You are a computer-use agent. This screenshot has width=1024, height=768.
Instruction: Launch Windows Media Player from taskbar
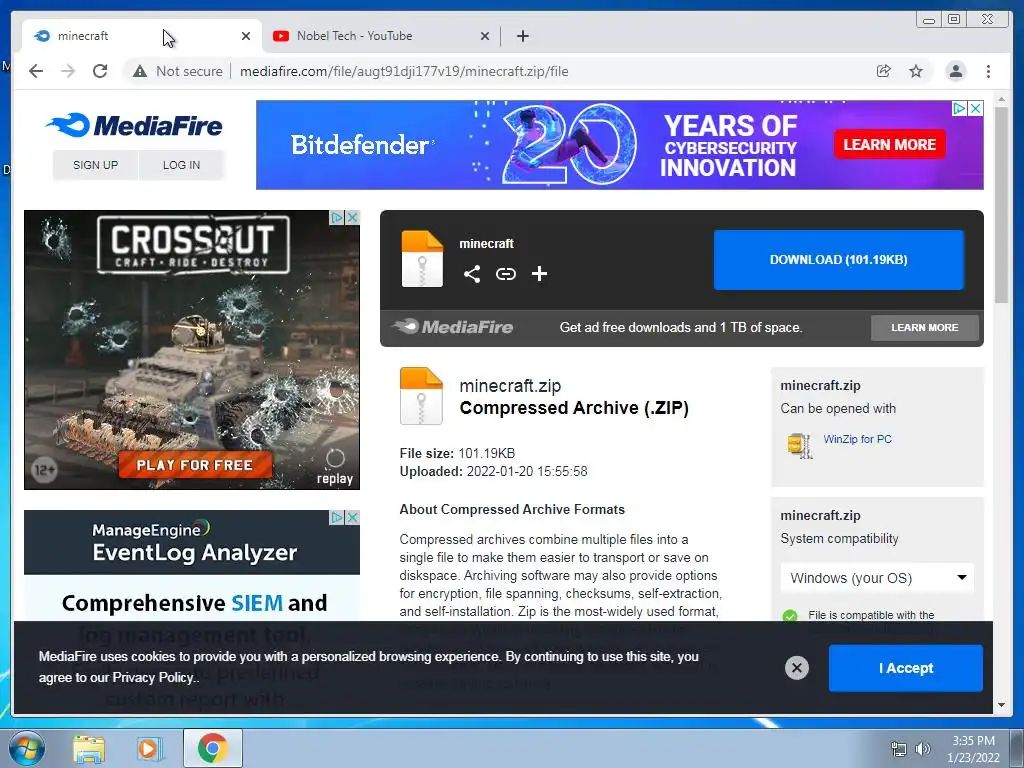(x=150, y=749)
